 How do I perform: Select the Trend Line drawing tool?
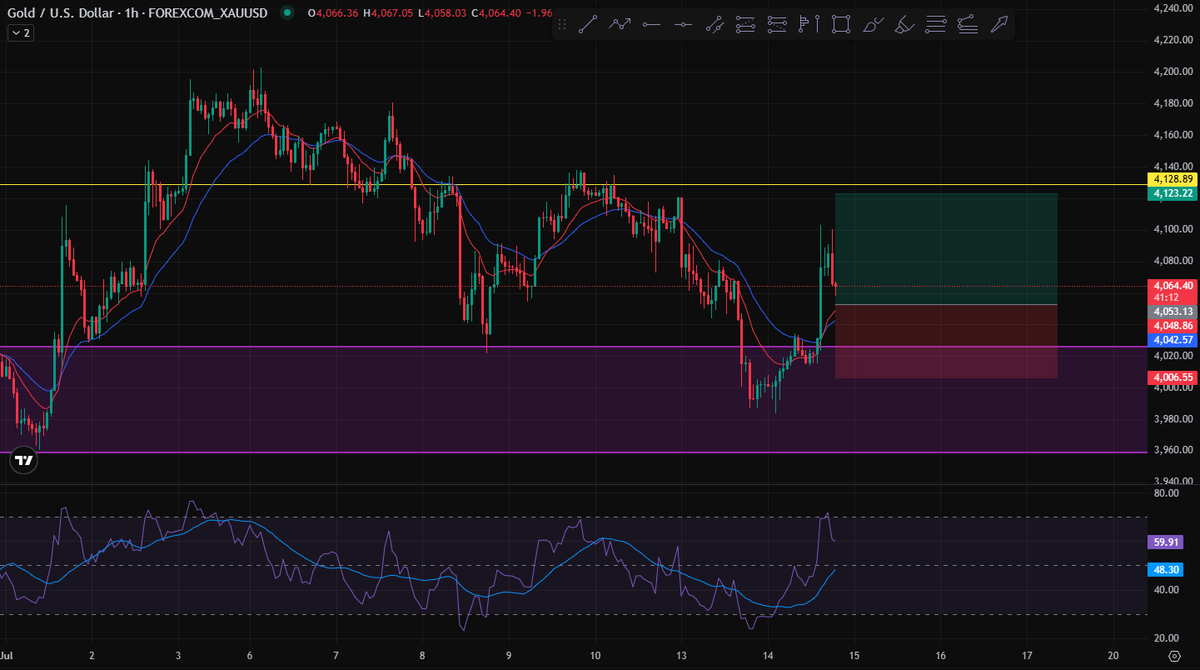coord(588,25)
